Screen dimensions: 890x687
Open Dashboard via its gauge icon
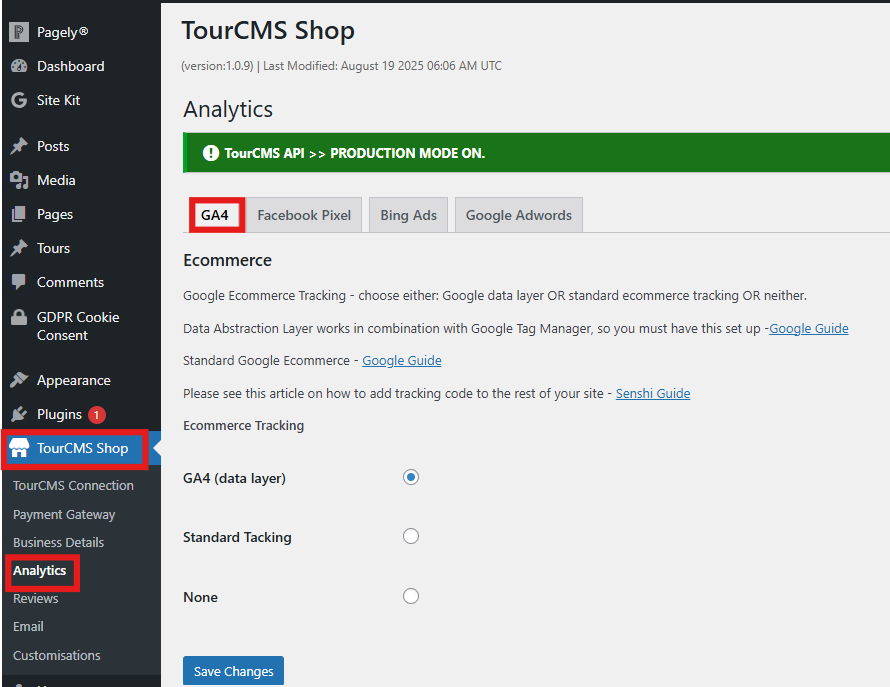(x=19, y=66)
